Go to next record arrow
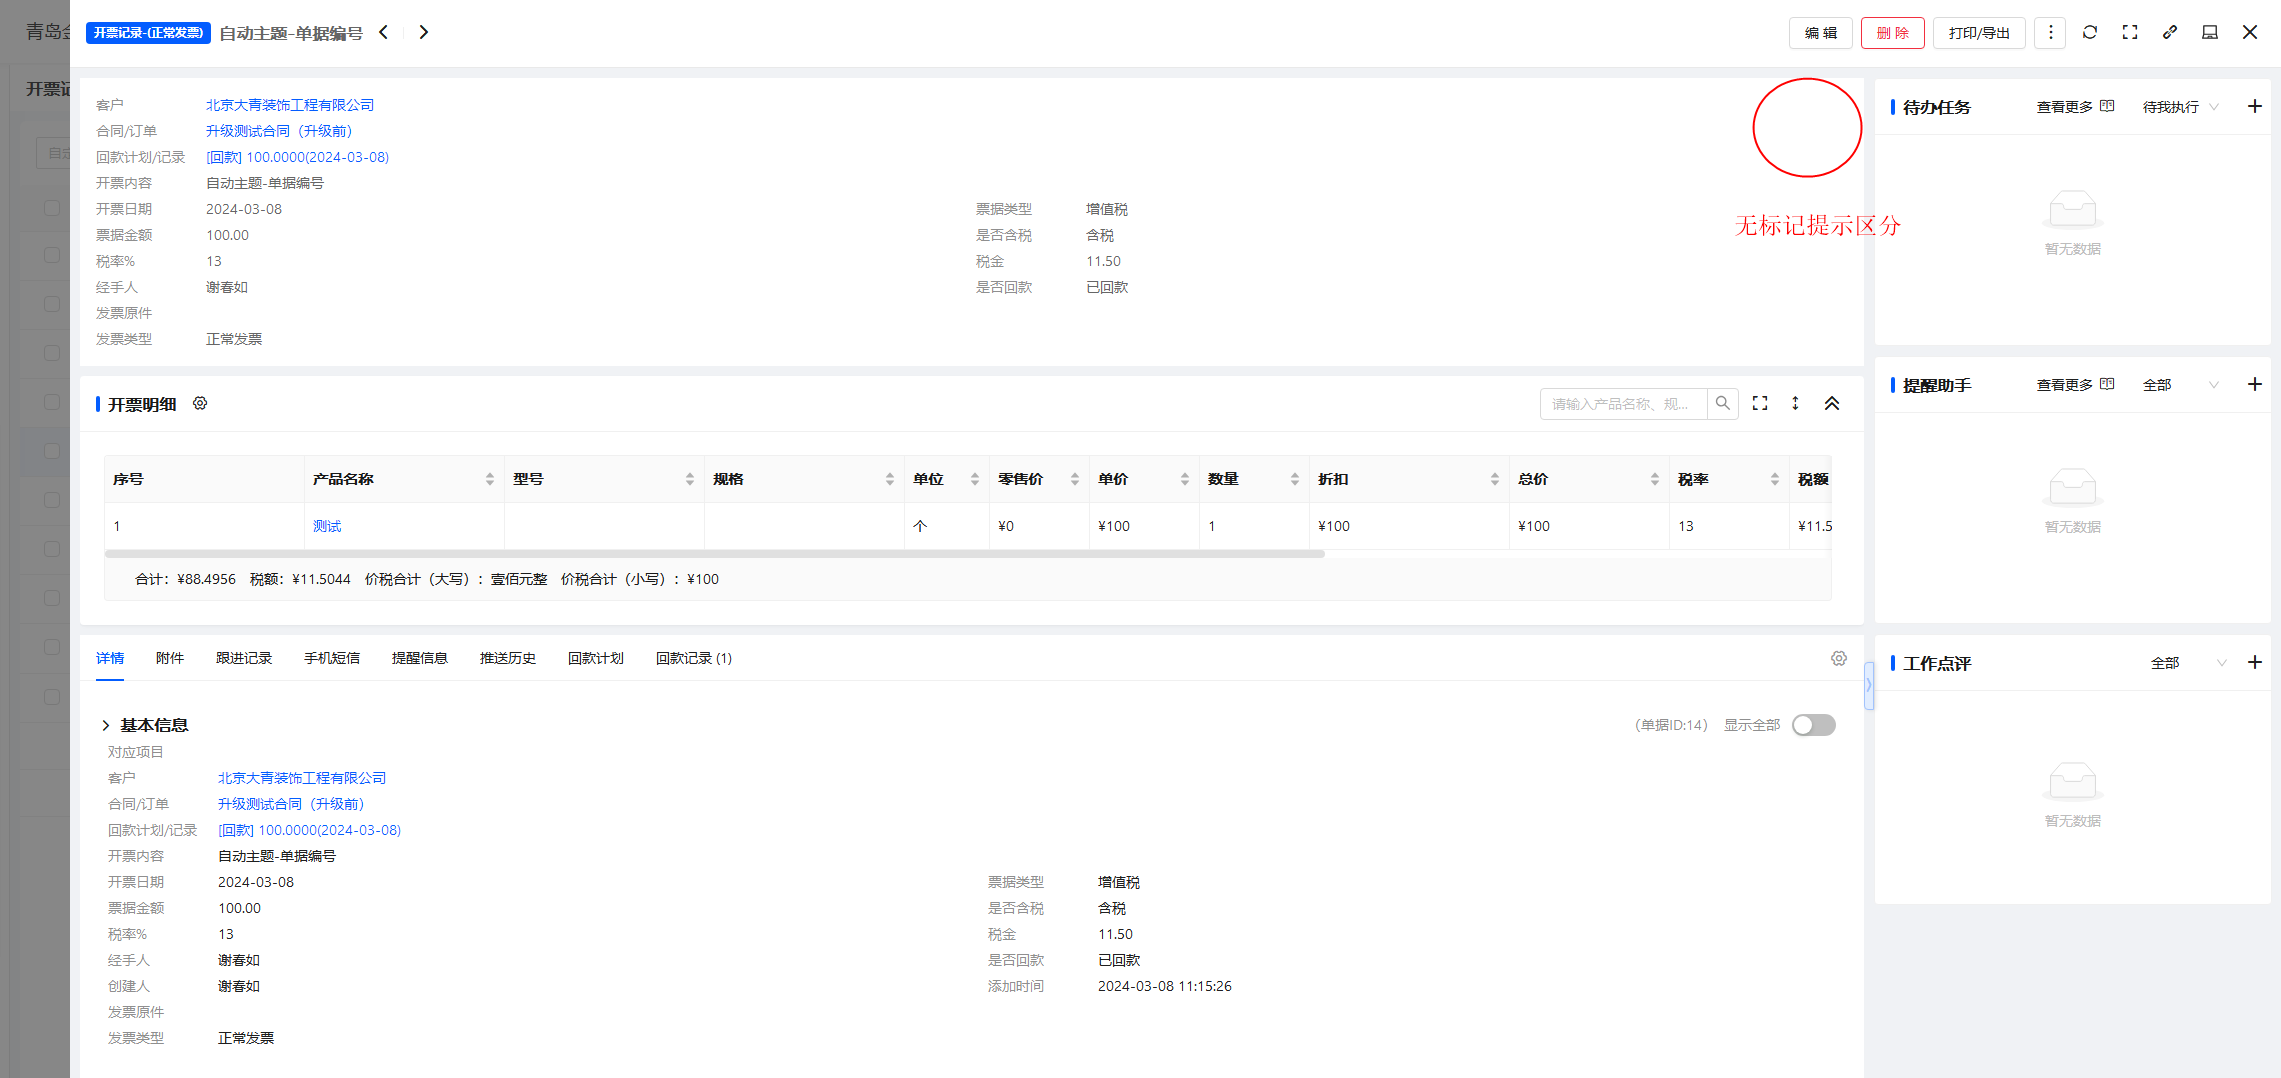This screenshot has height=1078, width=2281. (423, 33)
